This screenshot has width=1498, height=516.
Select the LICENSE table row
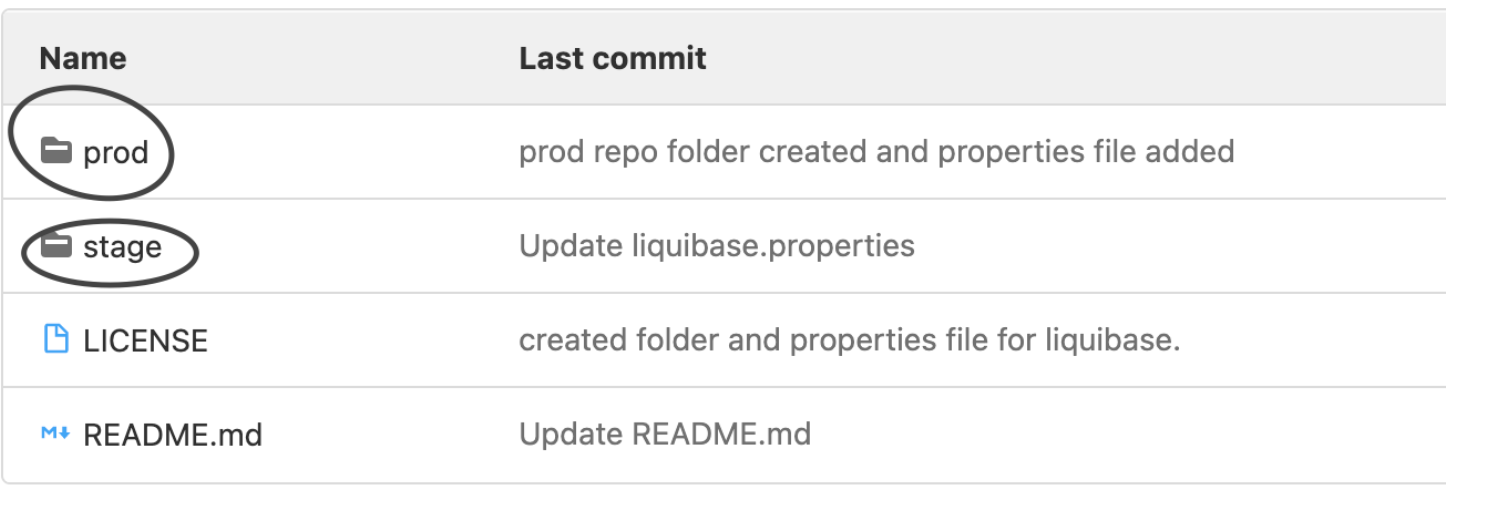(724, 340)
